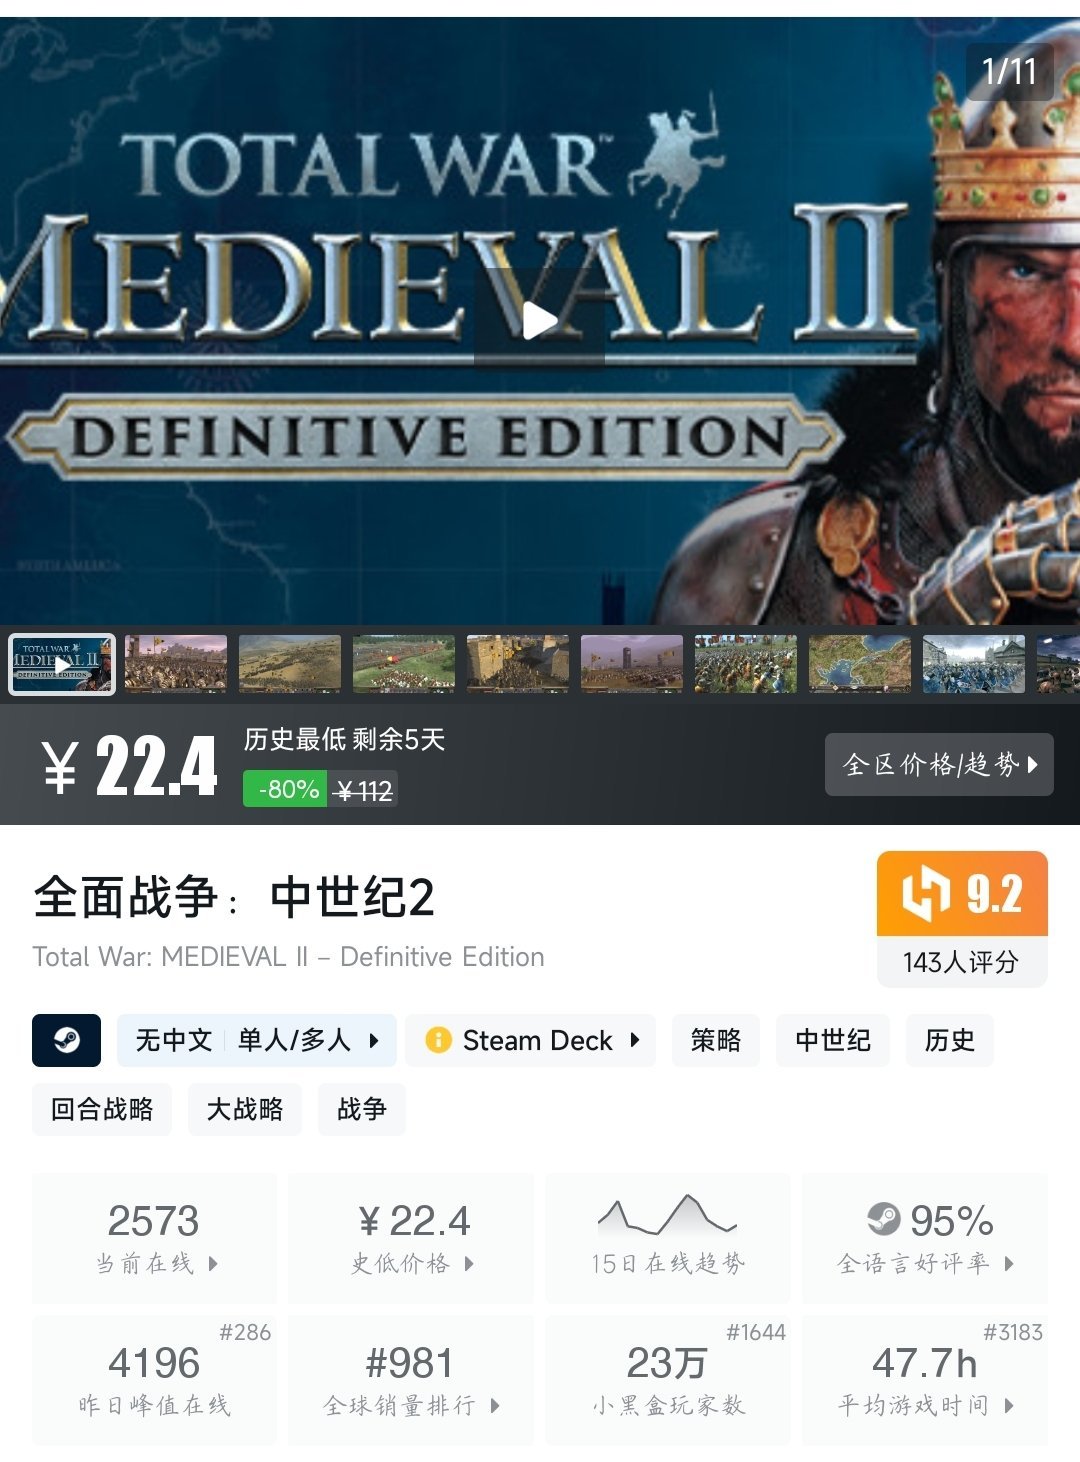Expand the 无中文 单人/多人 details arrow
Image resolution: width=1080 pixels, height=1462 pixels.
coord(374,1040)
